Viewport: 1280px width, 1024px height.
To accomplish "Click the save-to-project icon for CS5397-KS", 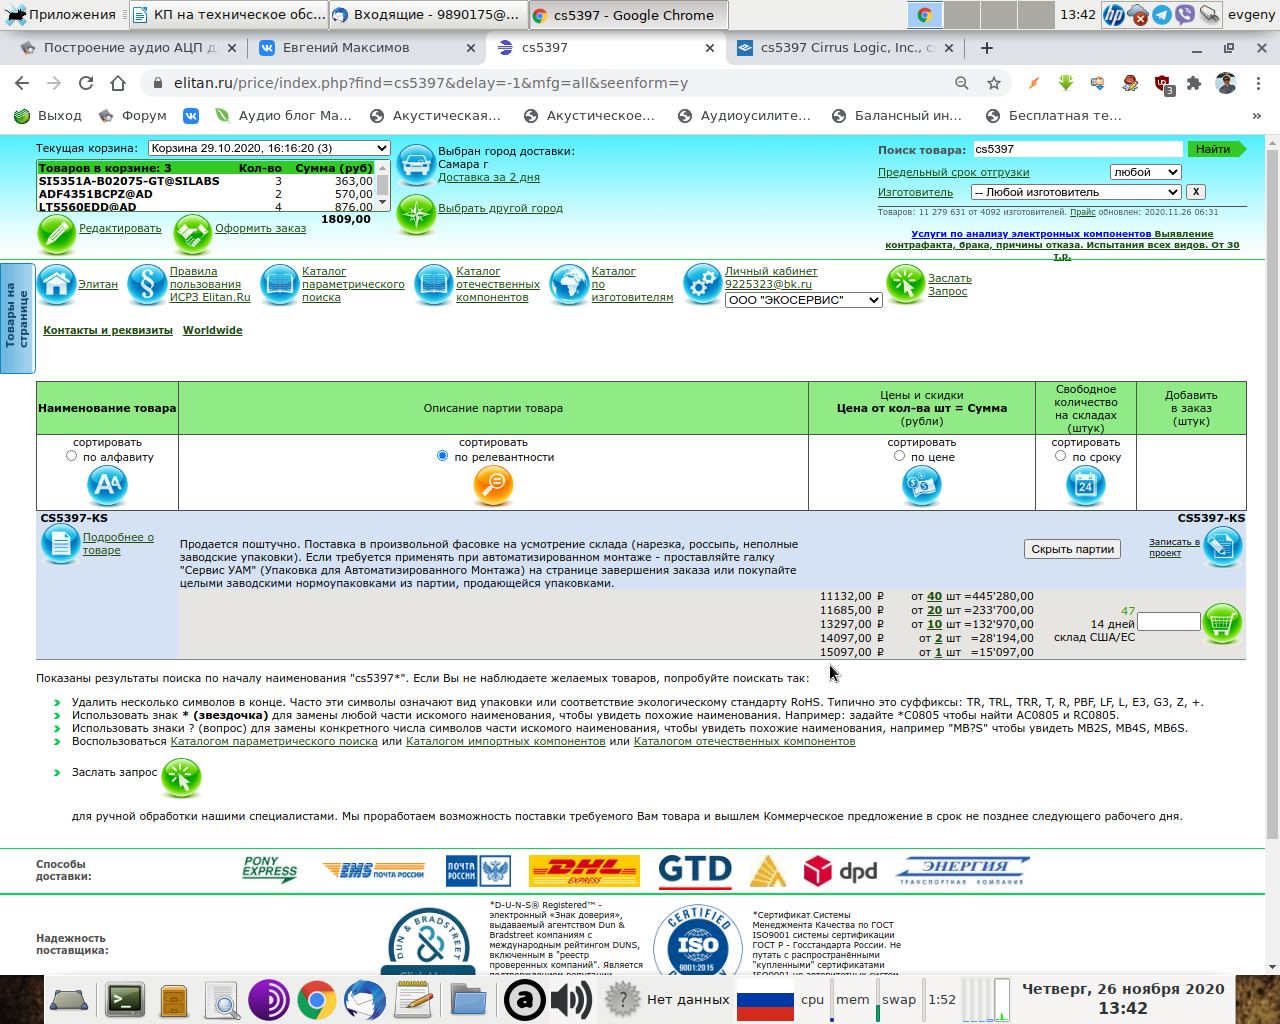I will 1222,546.
